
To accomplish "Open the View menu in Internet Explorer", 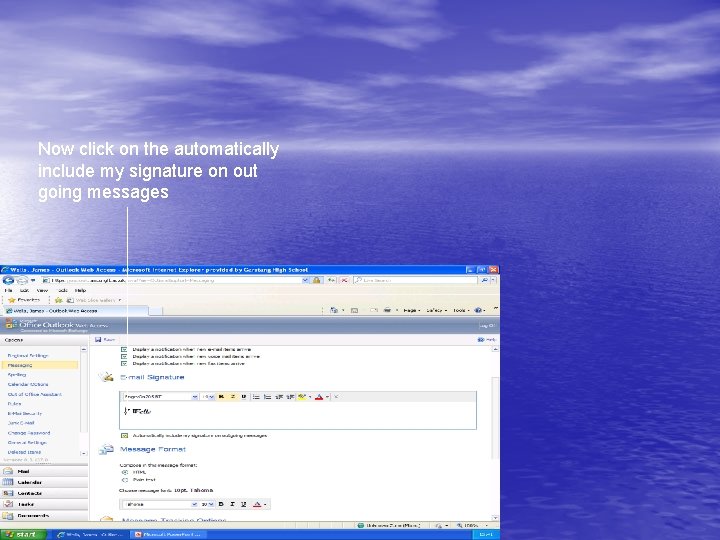I will (x=42, y=290).
